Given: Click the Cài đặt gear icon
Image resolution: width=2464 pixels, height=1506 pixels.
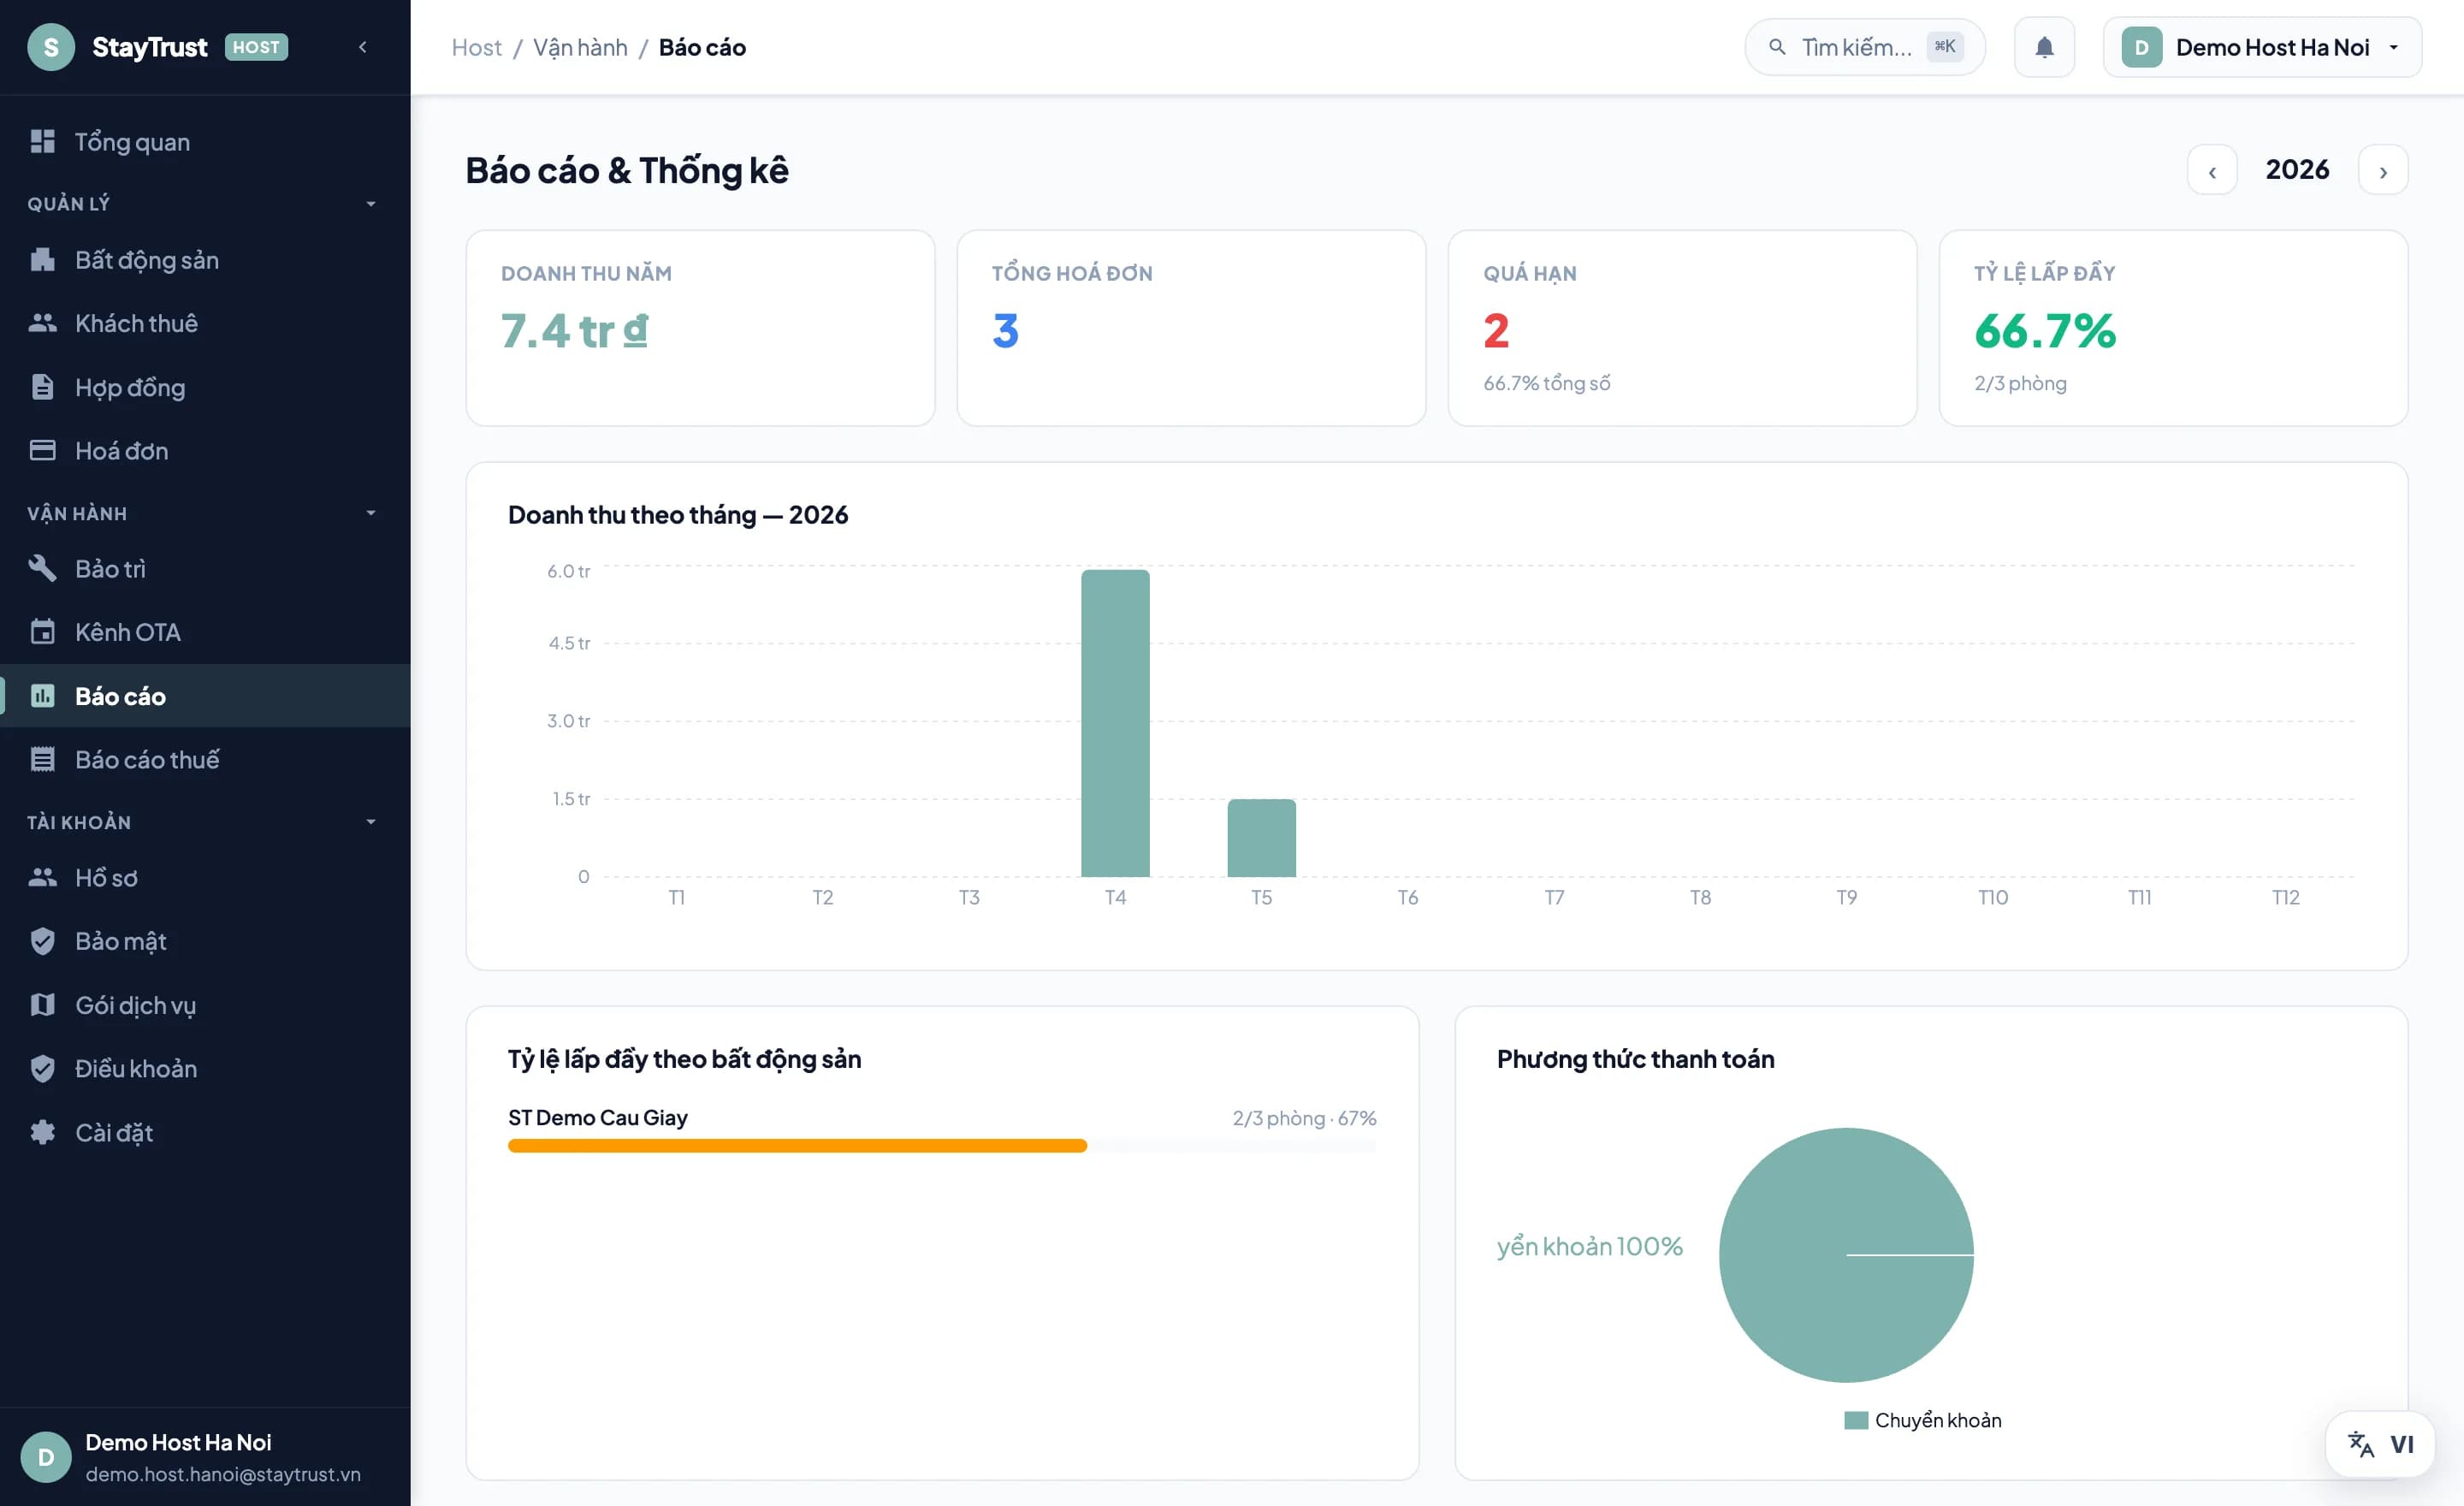Looking at the screenshot, I should (42, 1132).
